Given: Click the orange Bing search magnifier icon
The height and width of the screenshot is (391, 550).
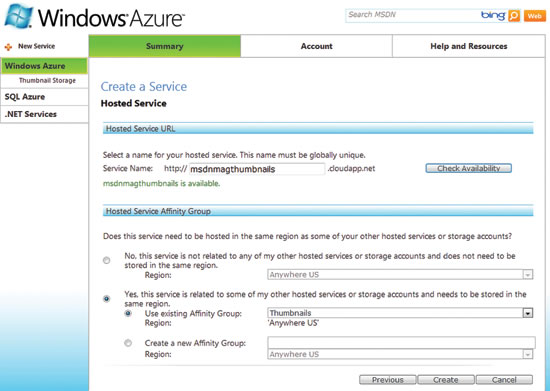Looking at the screenshot, I should [514, 15].
